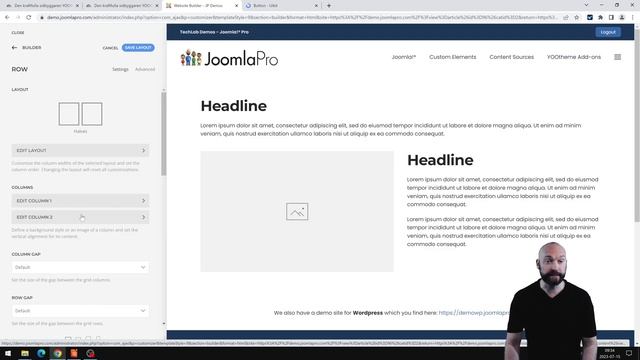The height and width of the screenshot is (360, 640).
Task: Open the browser profile icon
Action: click(622, 18)
